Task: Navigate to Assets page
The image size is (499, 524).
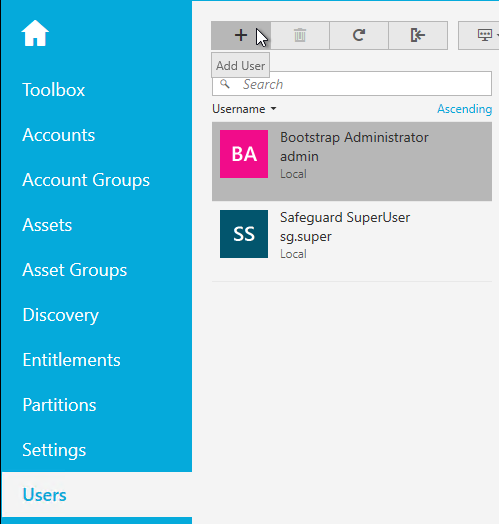Action: coord(47,225)
